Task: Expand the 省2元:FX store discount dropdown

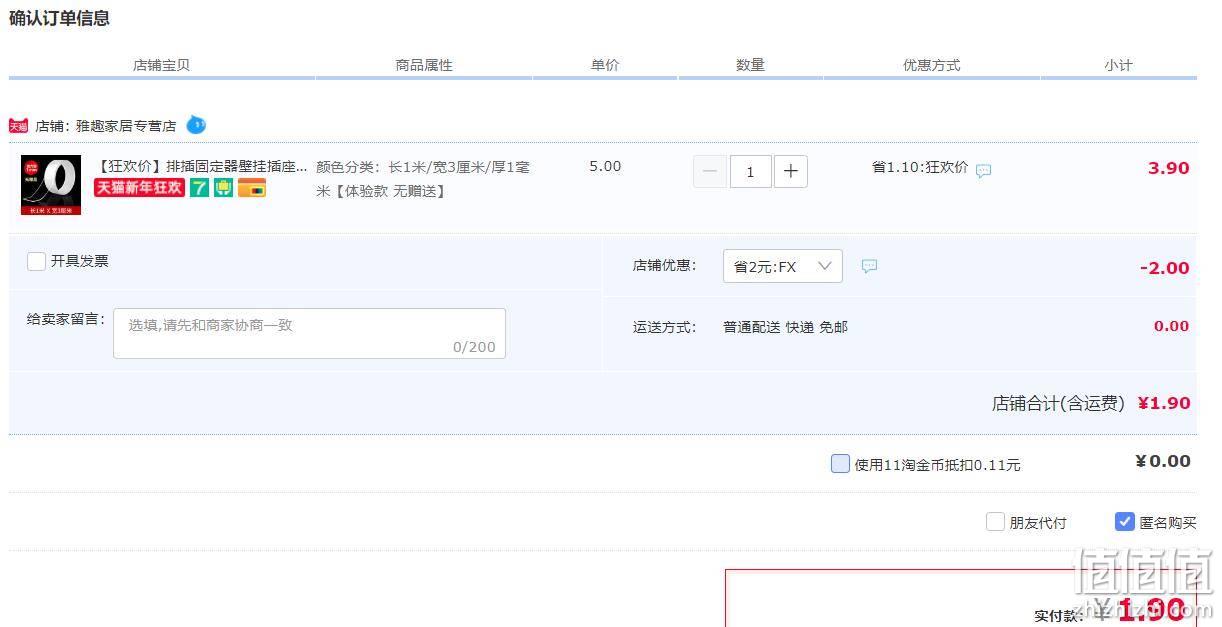Action: 783,266
